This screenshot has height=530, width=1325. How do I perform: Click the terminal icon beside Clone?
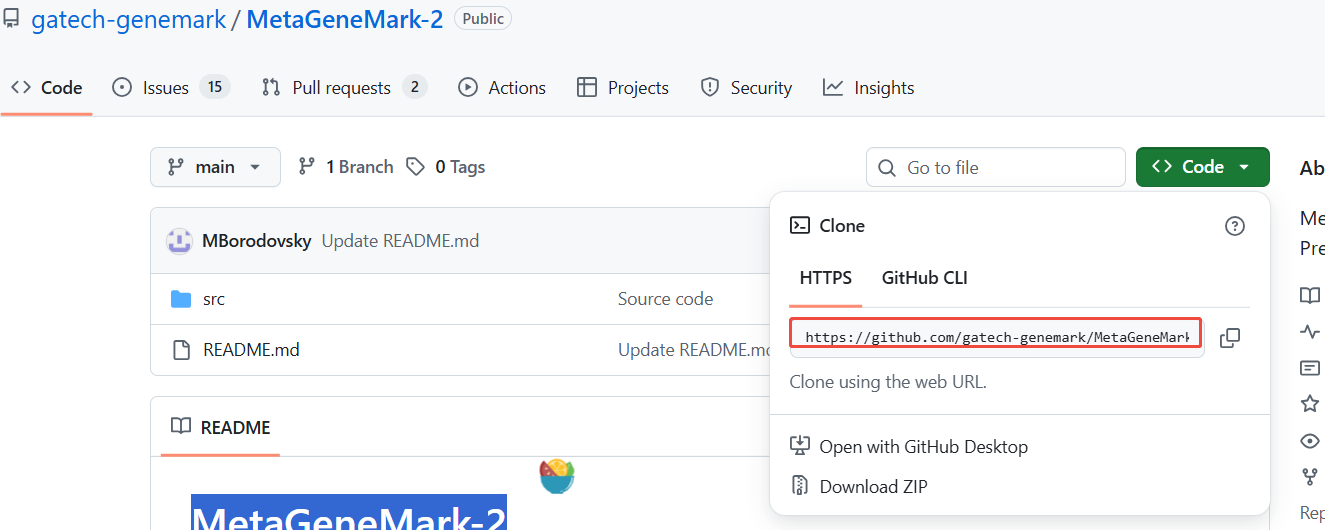799,226
